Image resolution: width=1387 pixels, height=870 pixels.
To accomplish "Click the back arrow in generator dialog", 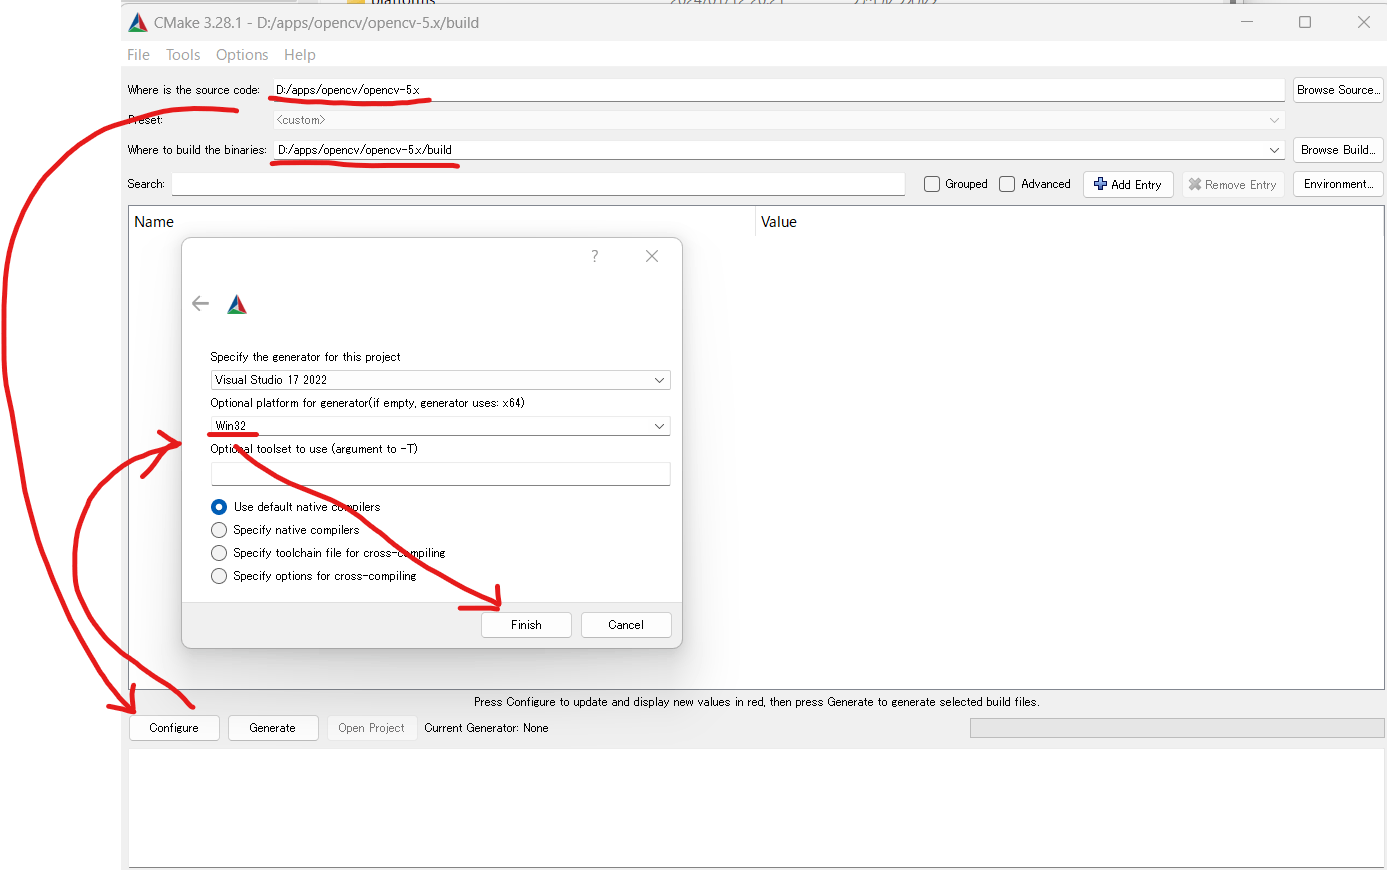I will tap(200, 304).
